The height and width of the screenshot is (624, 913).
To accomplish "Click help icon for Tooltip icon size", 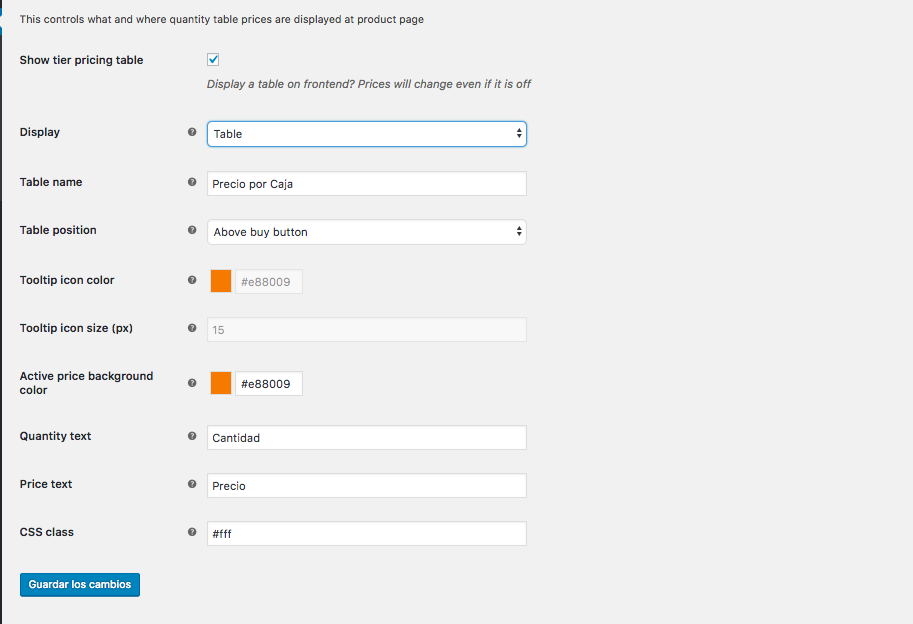I will [x=192, y=328].
